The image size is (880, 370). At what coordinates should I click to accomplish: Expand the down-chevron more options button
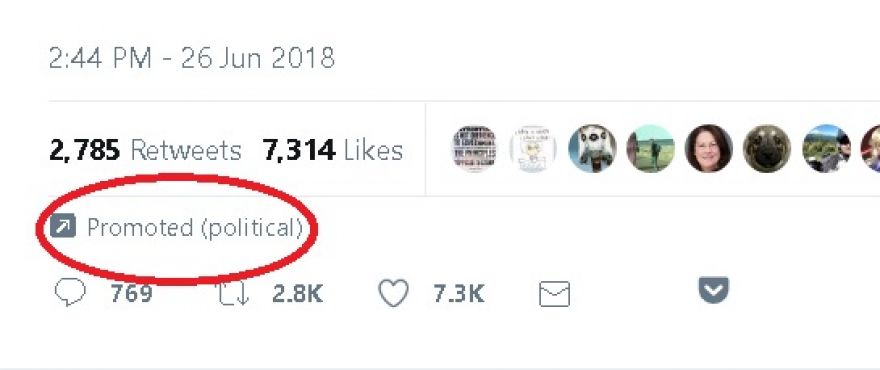pyautogui.click(x=713, y=290)
